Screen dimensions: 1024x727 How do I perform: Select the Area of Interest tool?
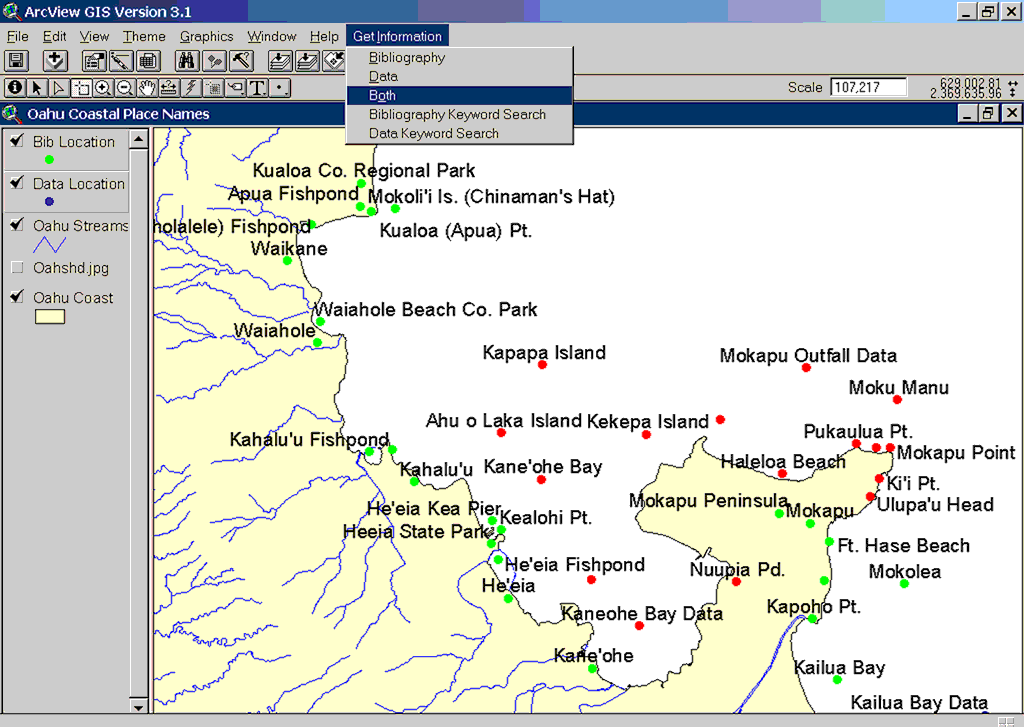(214, 88)
